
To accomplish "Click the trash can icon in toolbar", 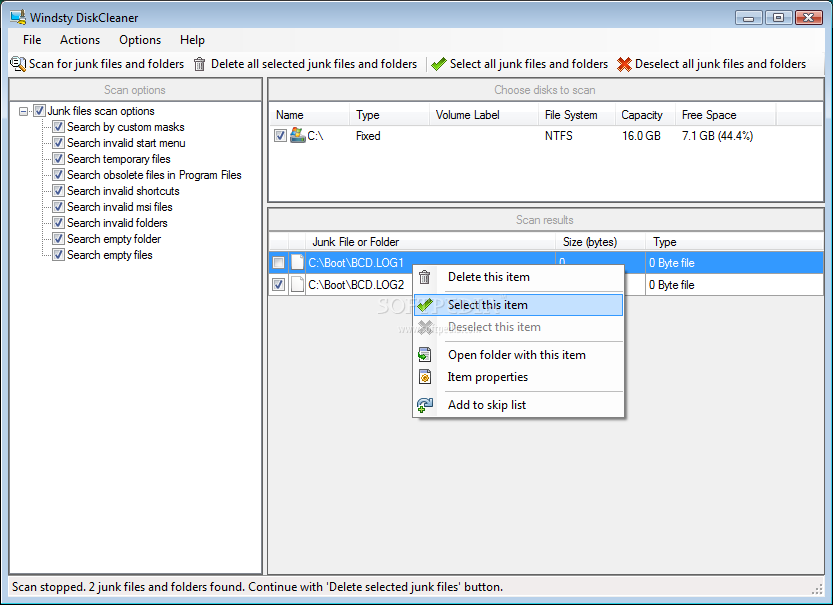I will click(x=199, y=64).
